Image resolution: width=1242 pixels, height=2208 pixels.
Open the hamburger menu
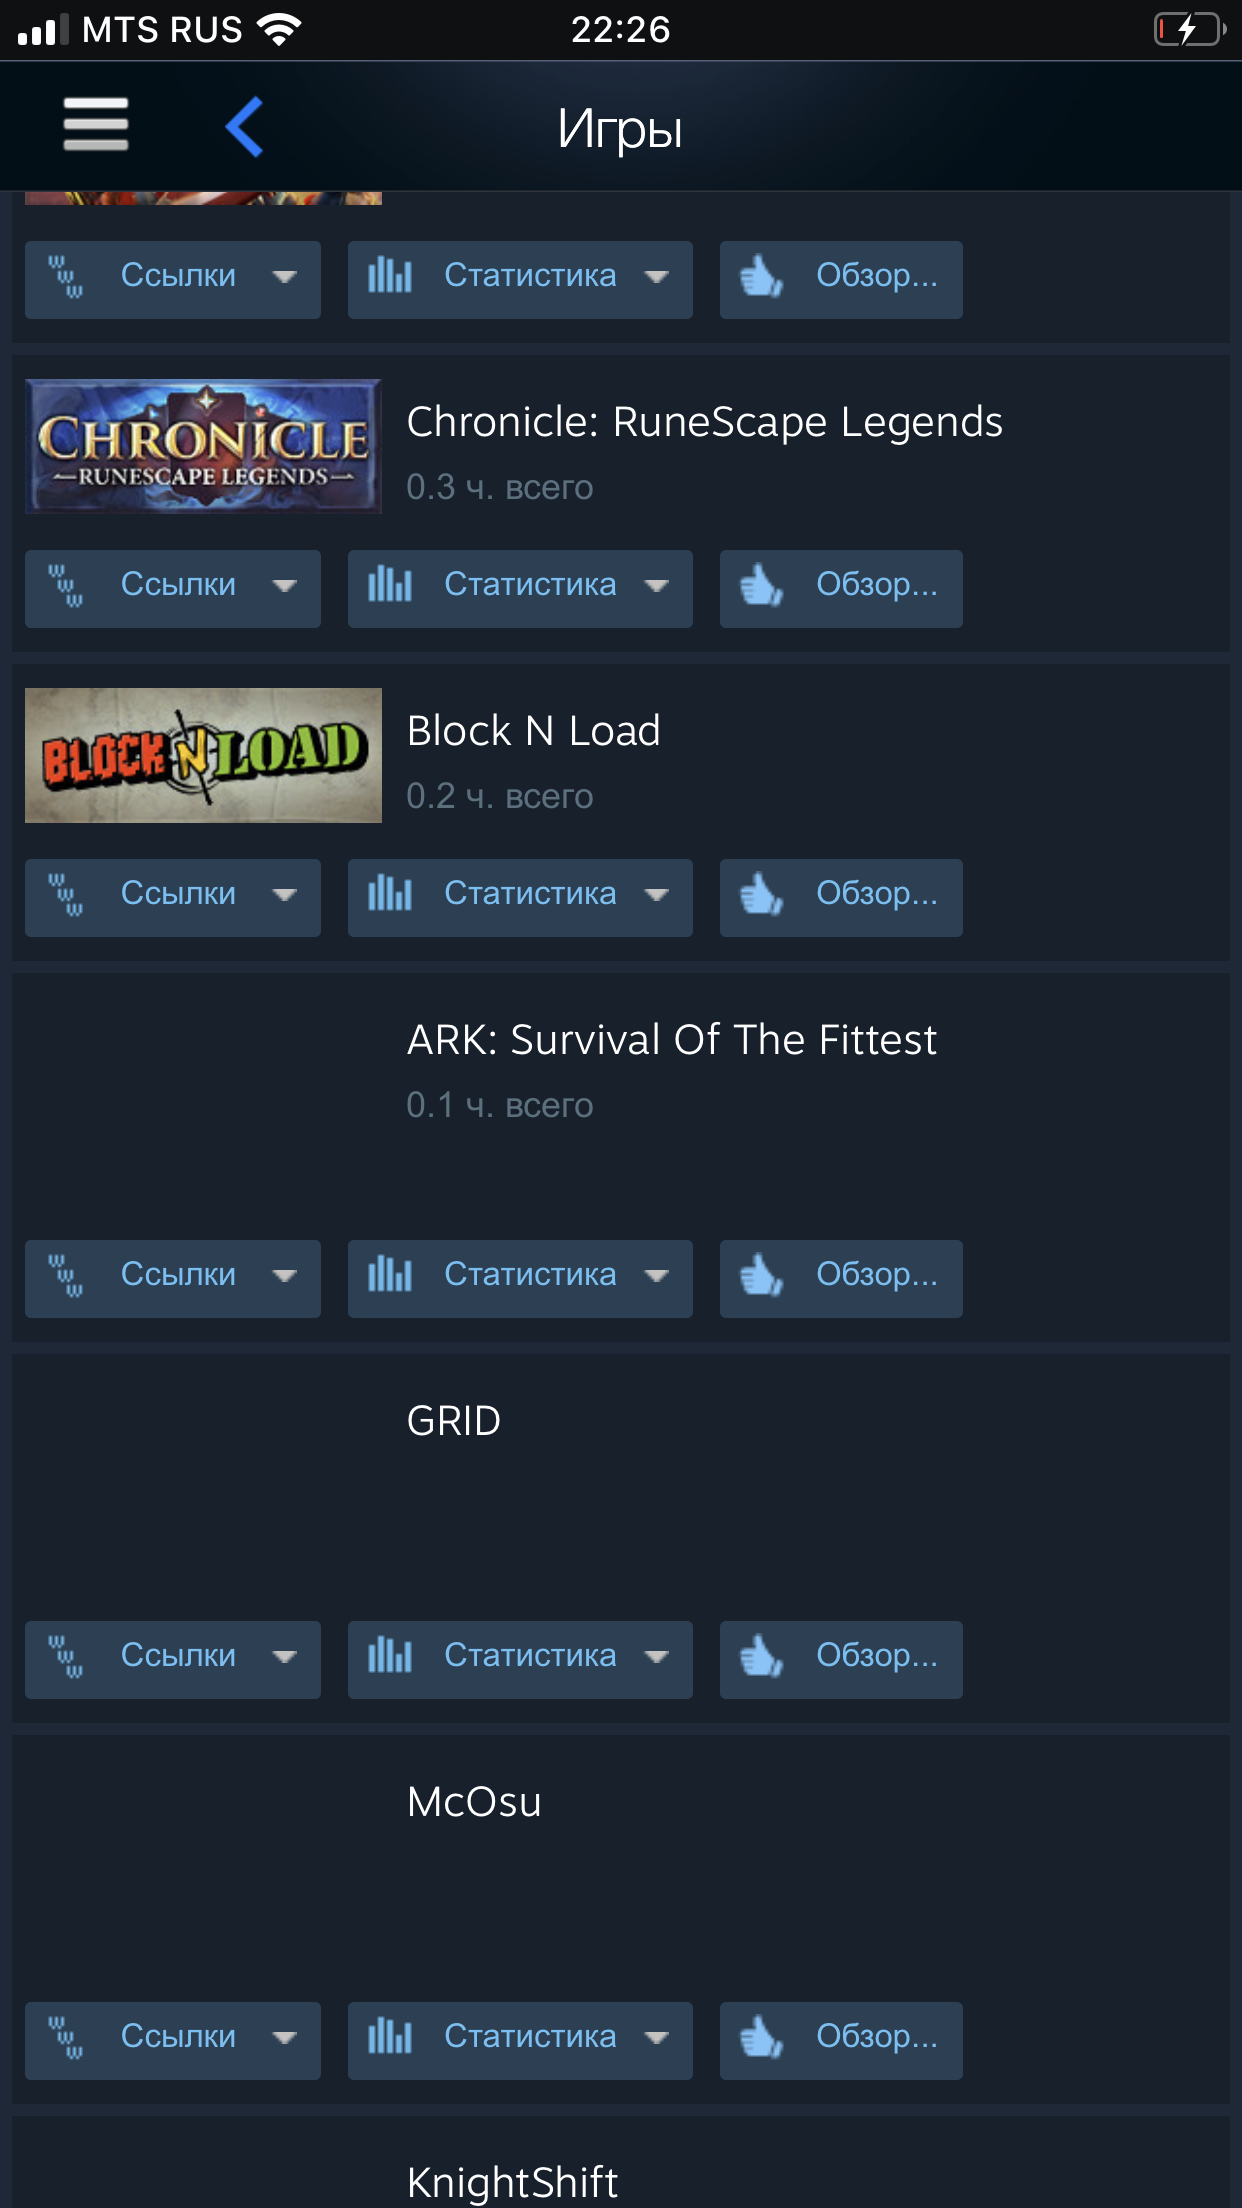[x=96, y=125]
